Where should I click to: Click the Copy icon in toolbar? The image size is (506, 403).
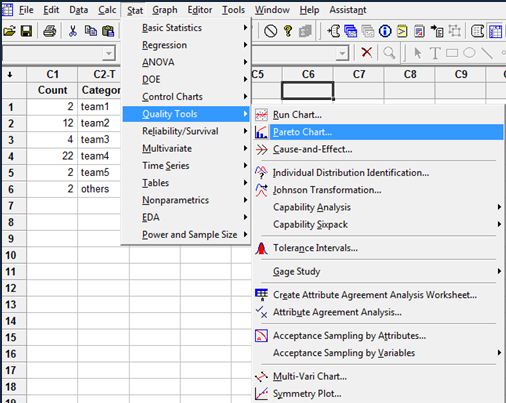pos(90,31)
